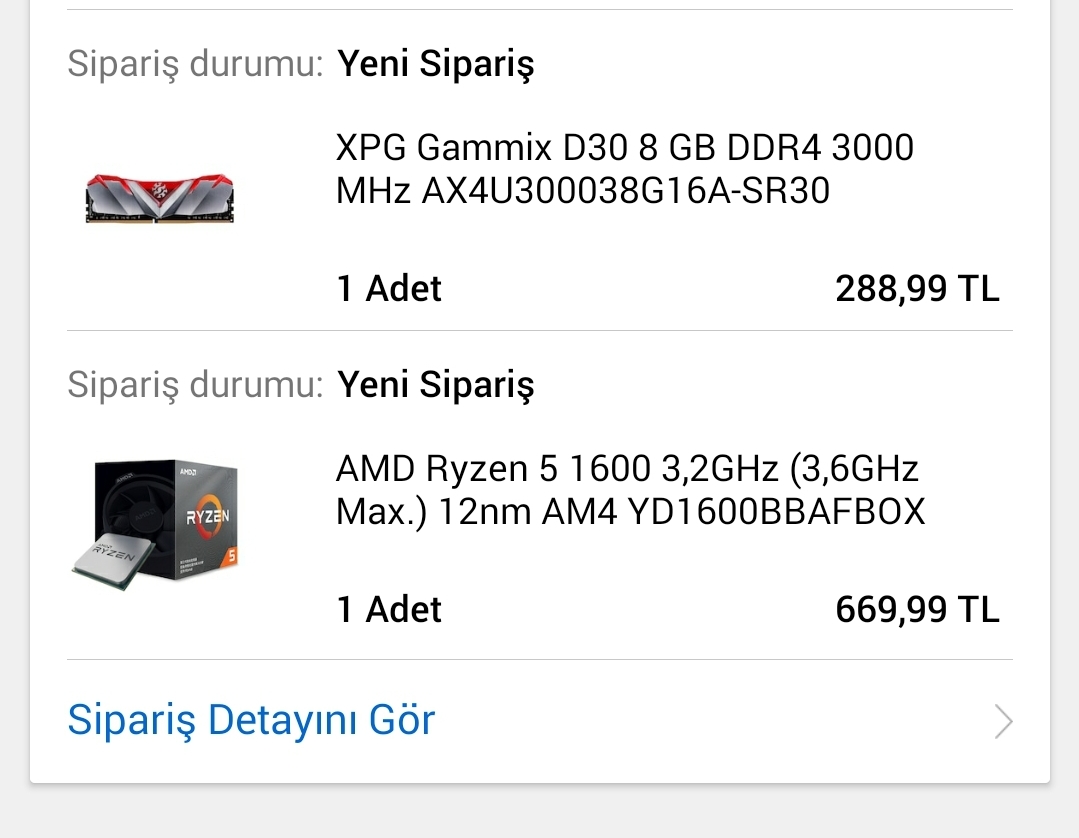Open the AMD Ryzen 5 box thumbnail
Image resolution: width=1079 pixels, height=838 pixels.
pyautogui.click(x=156, y=524)
